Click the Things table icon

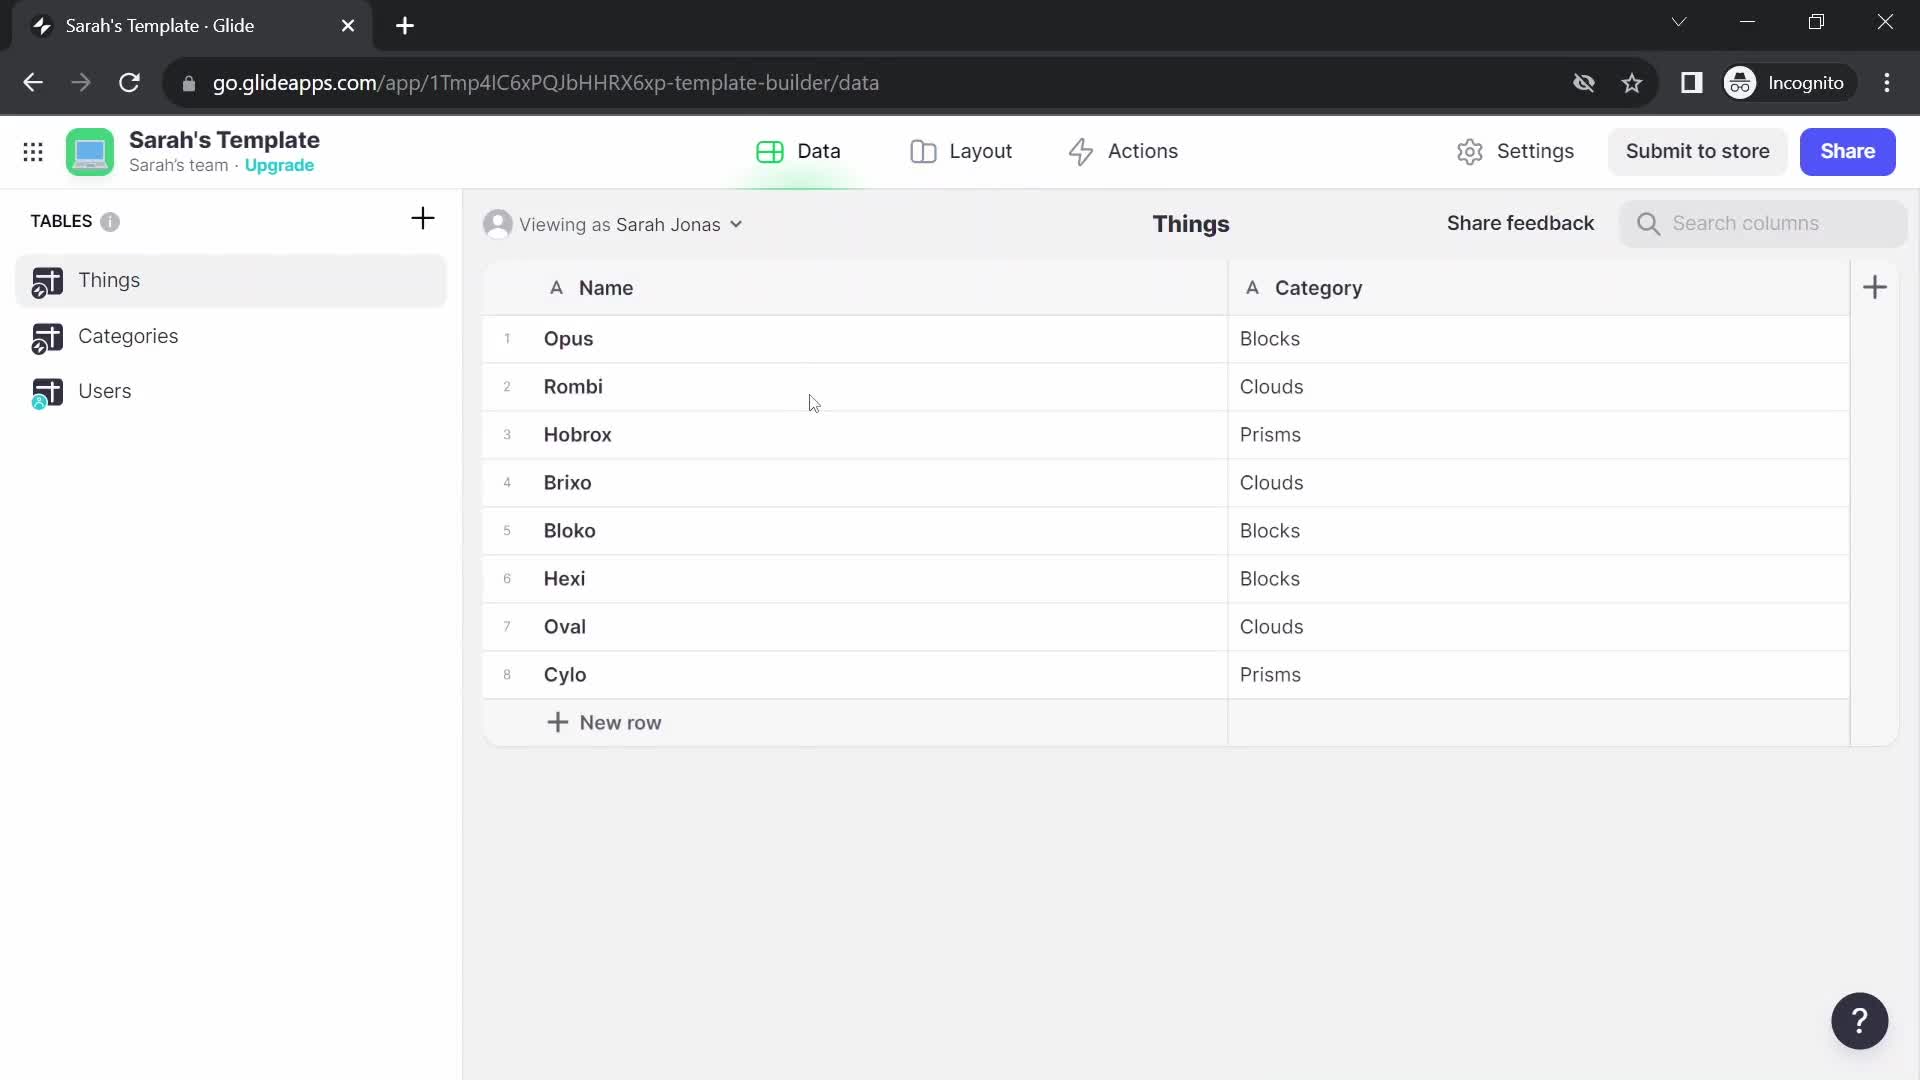tap(47, 280)
